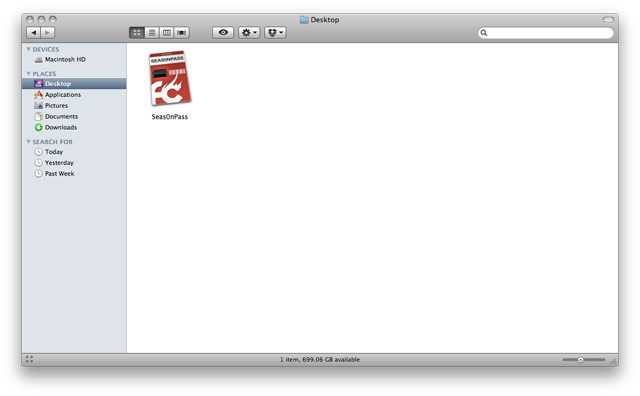Click the icon size slider
The height and width of the screenshot is (396, 640).
(584, 360)
